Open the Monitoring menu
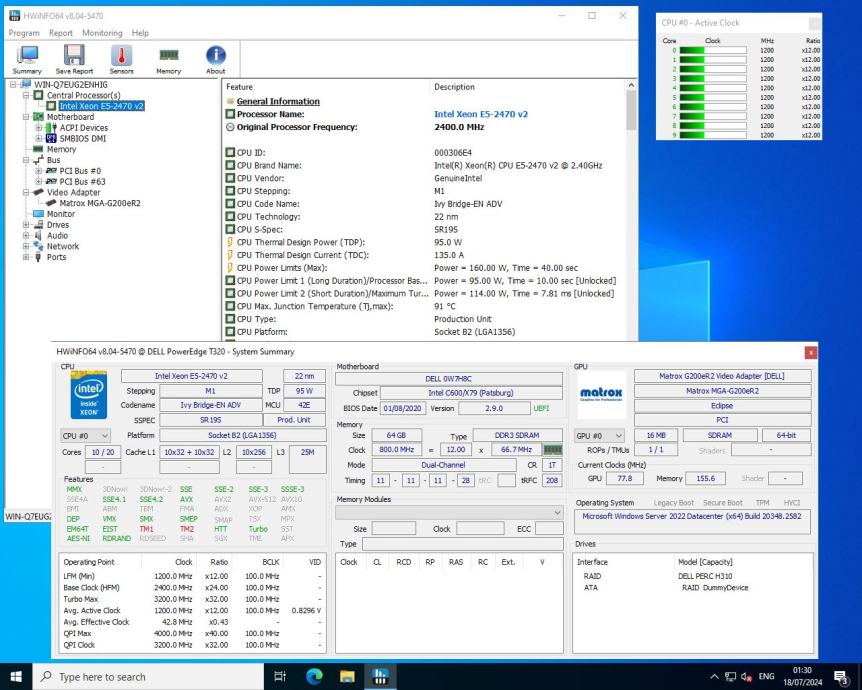The width and height of the screenshot is (862, 690). pyautogui.click(x=103, y=33)
